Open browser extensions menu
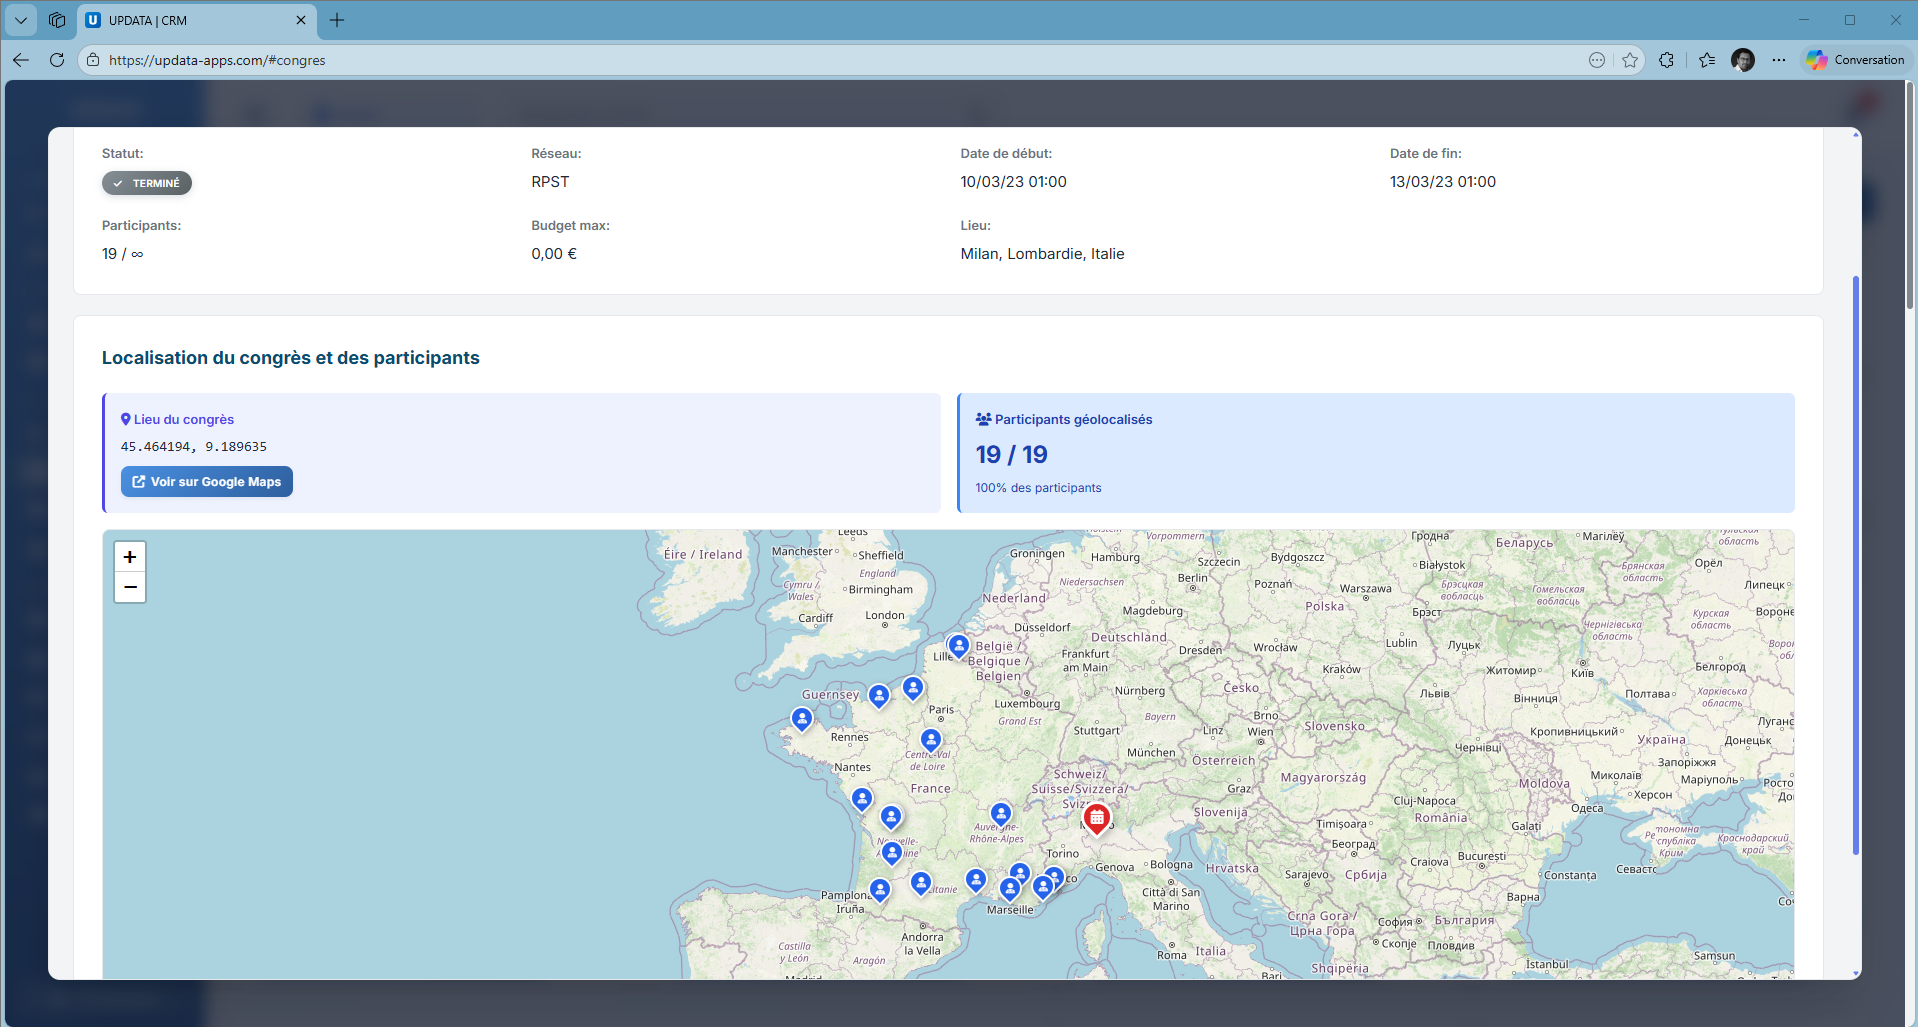Image resolution: width=1918 pixels, height=1027 pixels. 1666,60
